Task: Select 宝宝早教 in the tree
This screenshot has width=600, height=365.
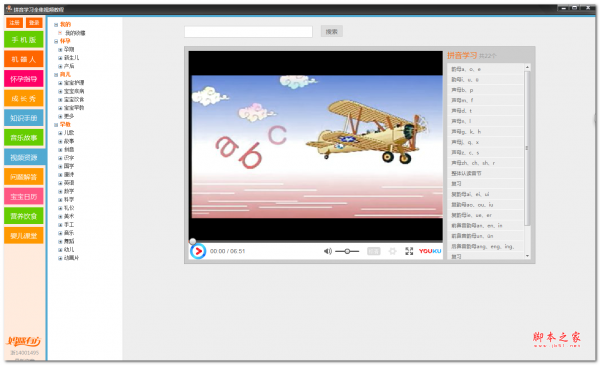Action: 74,108
